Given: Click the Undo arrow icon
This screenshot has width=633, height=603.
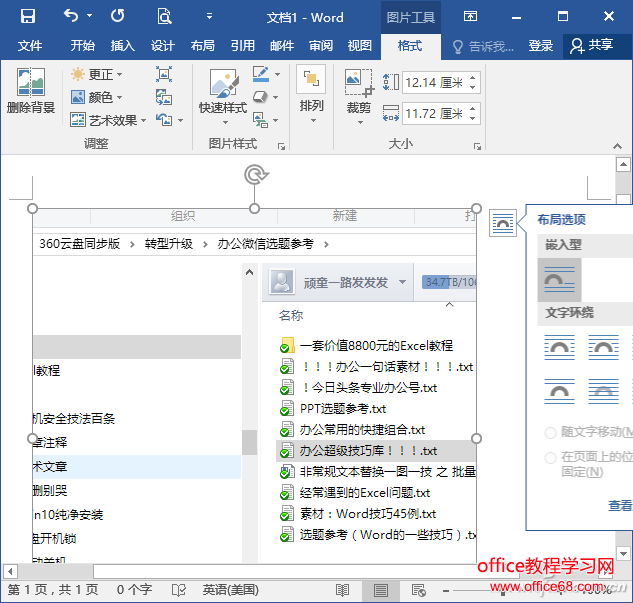Looking at the screenshot, I should (70, 17).
